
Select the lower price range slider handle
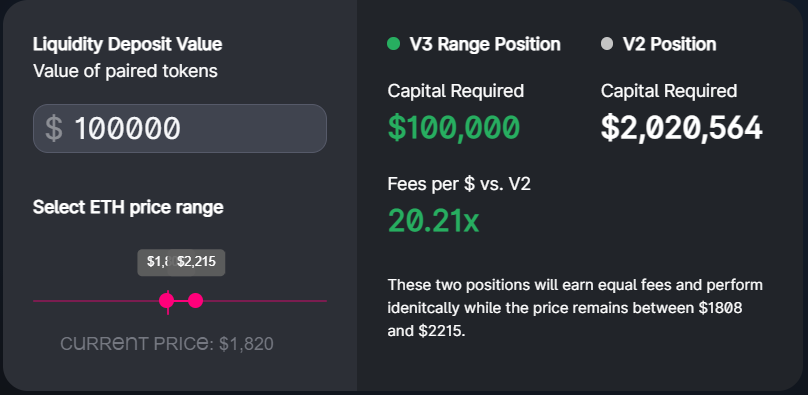coord(167,301)
